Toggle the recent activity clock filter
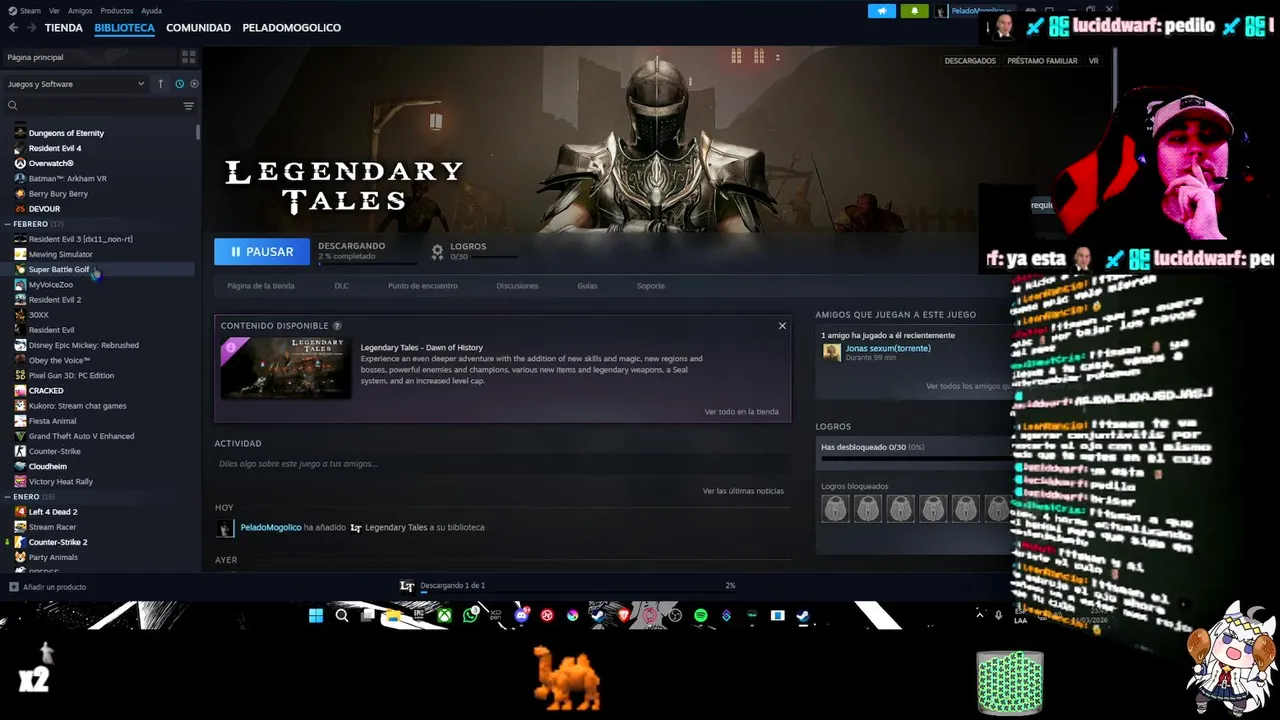The image size is (1280, 720). [x=180, y=84]
